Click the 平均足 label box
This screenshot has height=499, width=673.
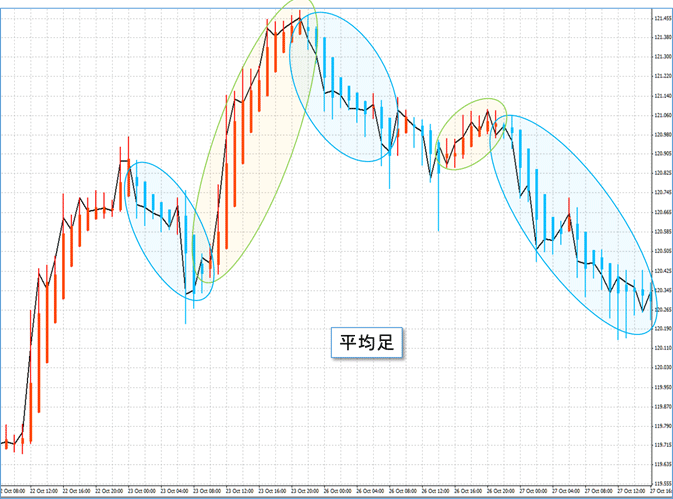click(x=365, y=342)
